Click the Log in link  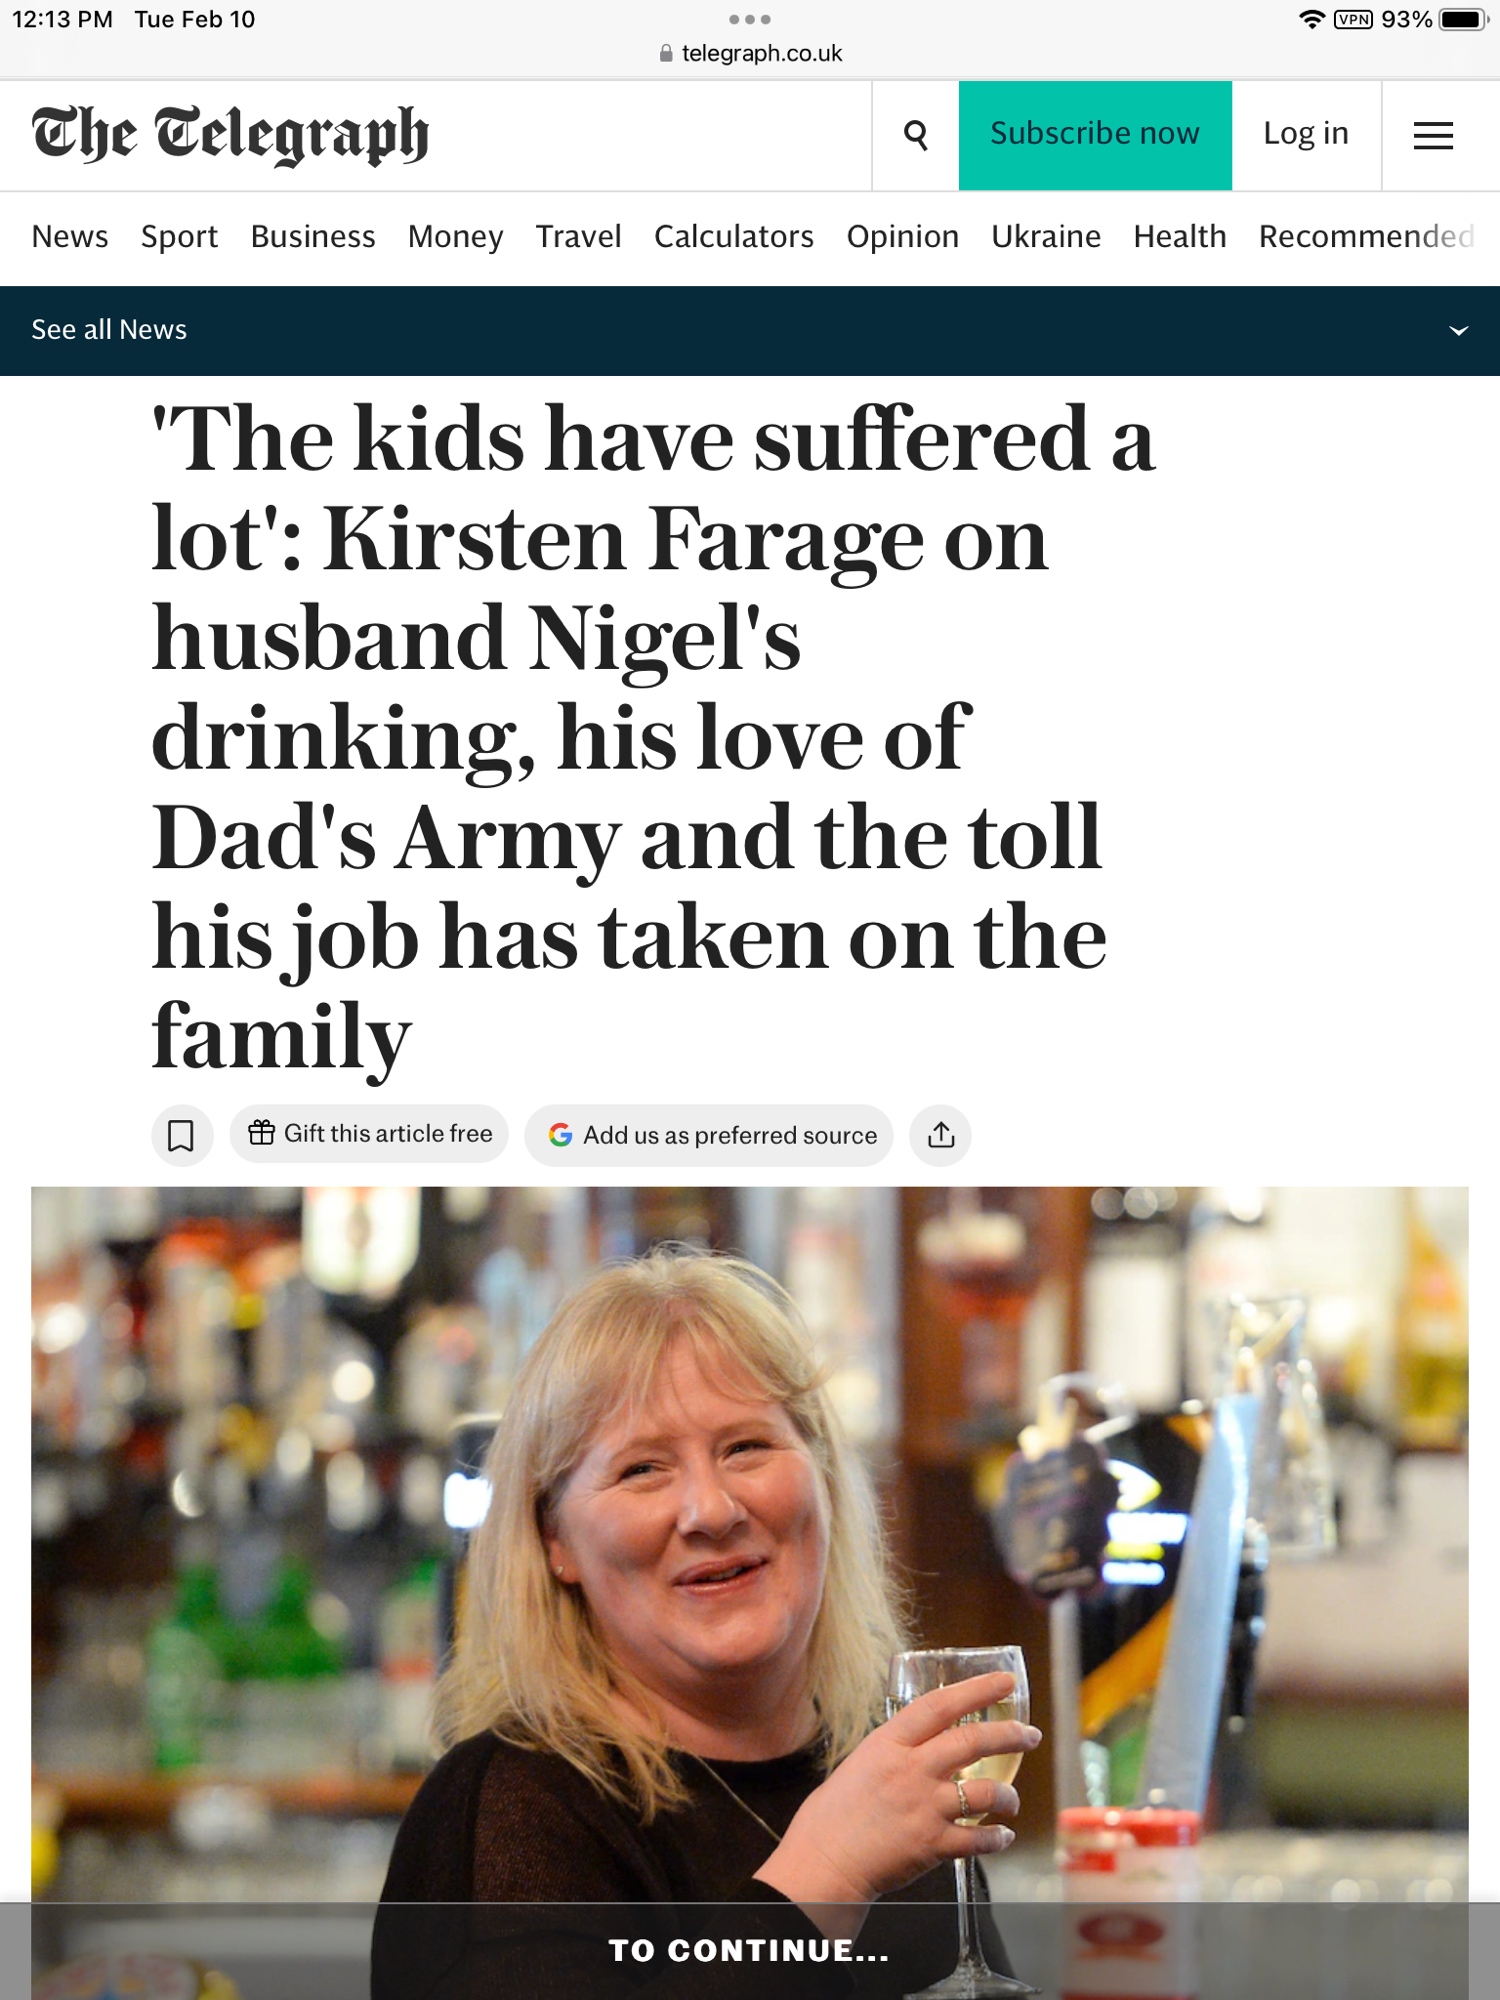(1305, 135)
